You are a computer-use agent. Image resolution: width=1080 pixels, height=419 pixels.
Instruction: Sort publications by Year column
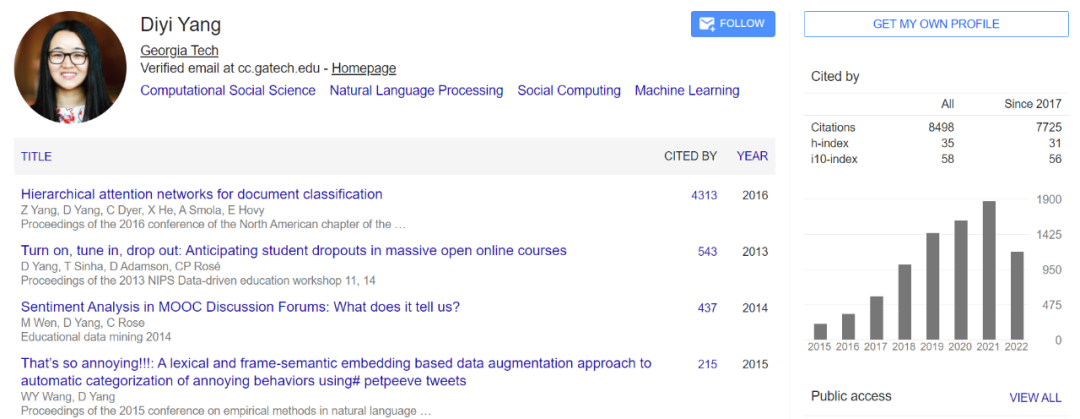[x=752, y=156]
